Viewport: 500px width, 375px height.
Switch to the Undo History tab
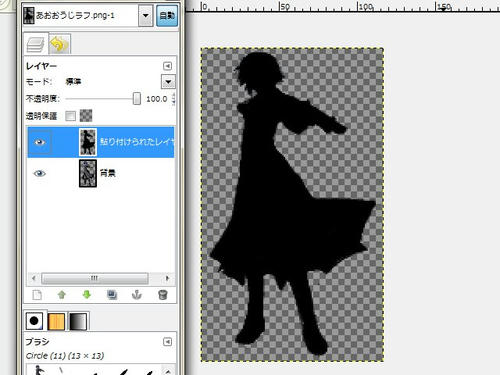(x=59, y=44)
